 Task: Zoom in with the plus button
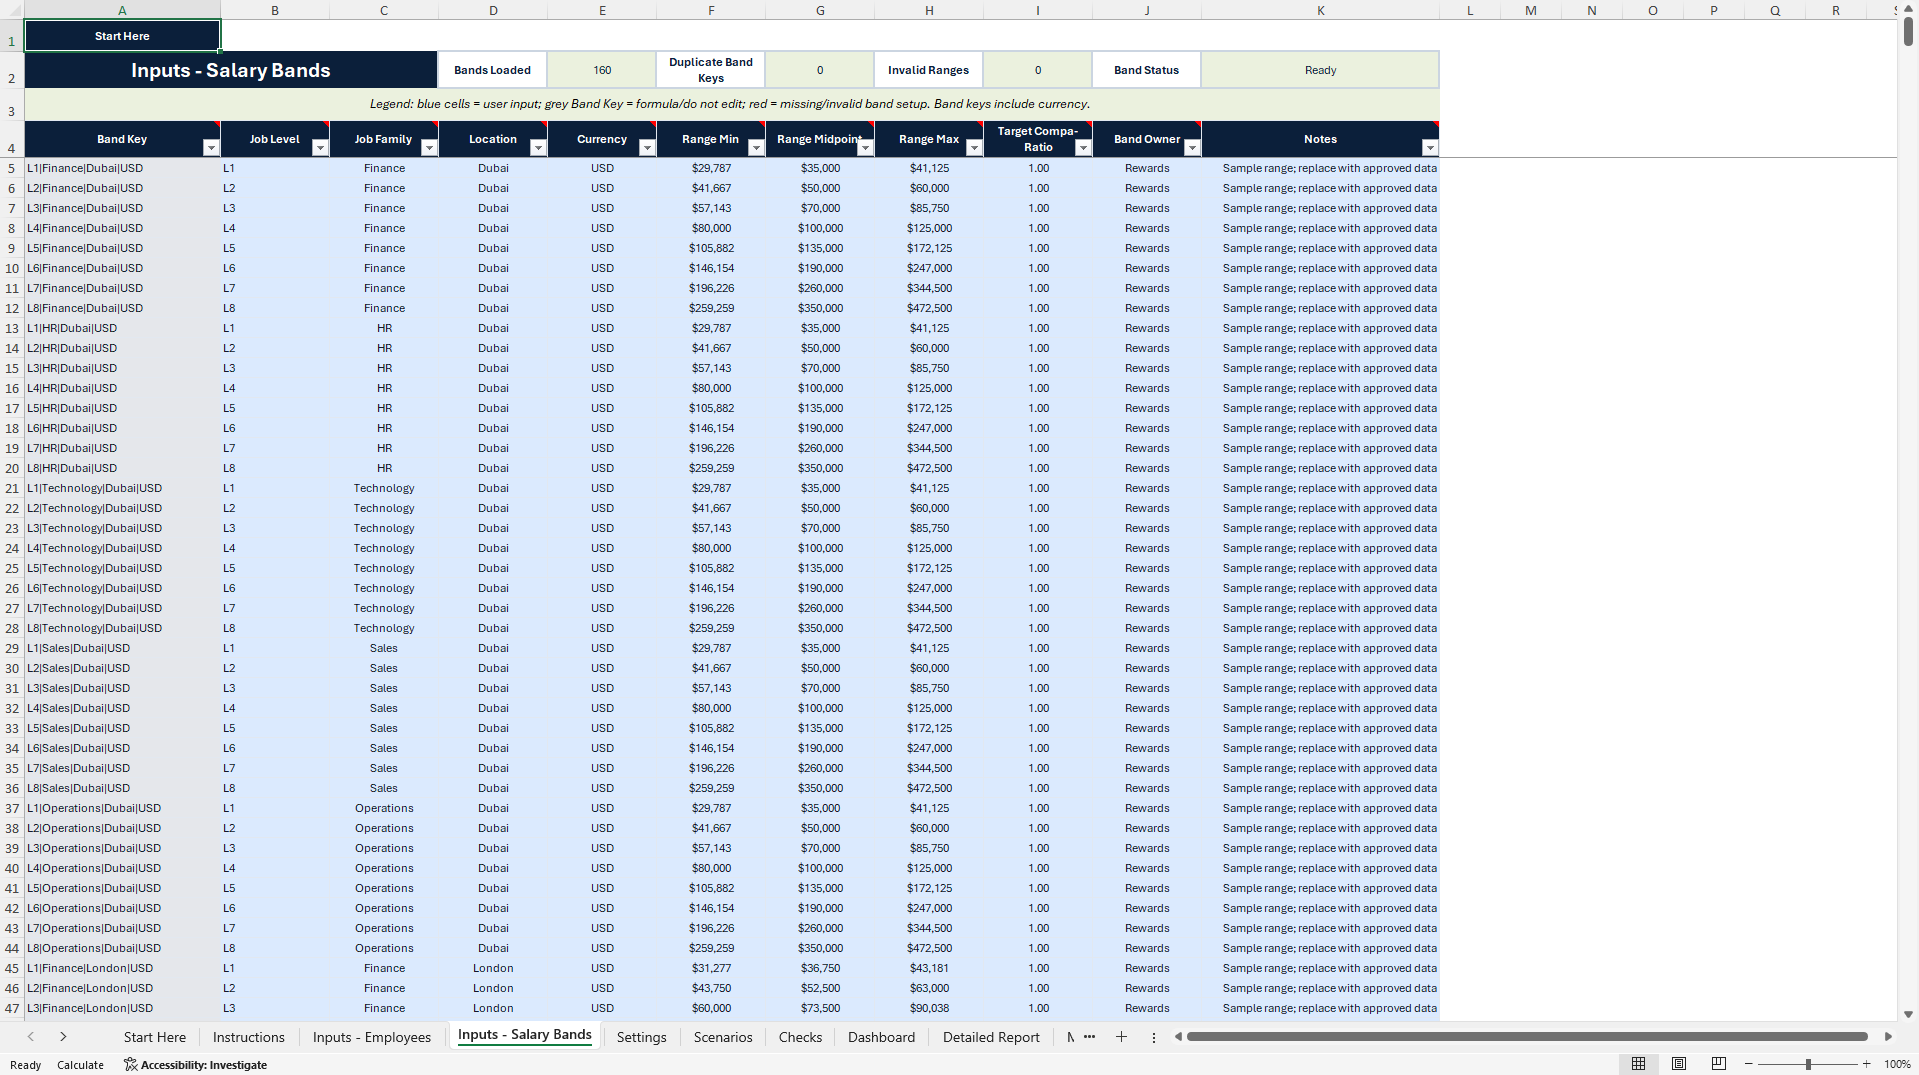coord(1866,1064)
